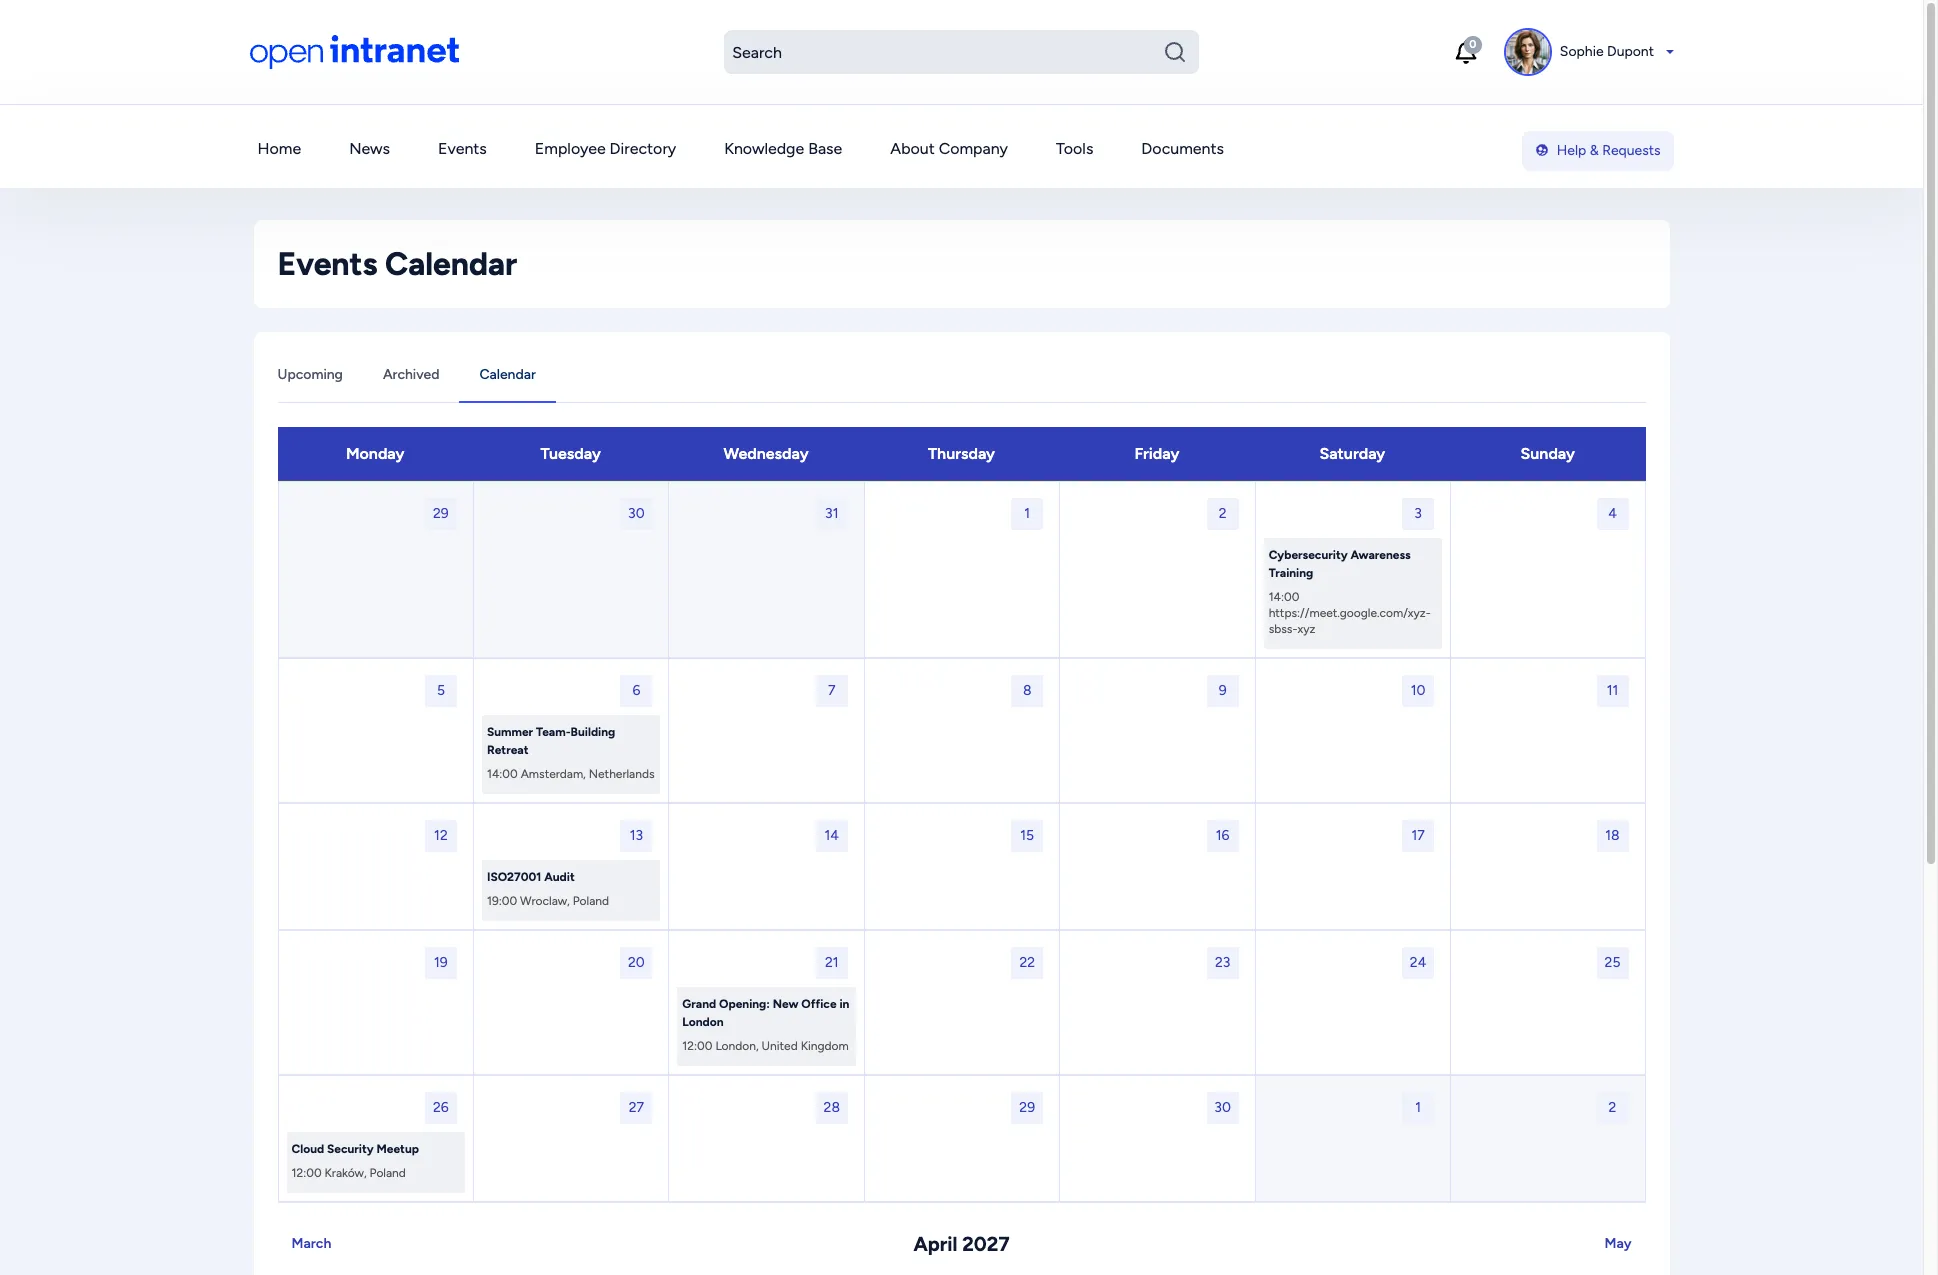Go to previous month March

click(x=311, y=1243)
